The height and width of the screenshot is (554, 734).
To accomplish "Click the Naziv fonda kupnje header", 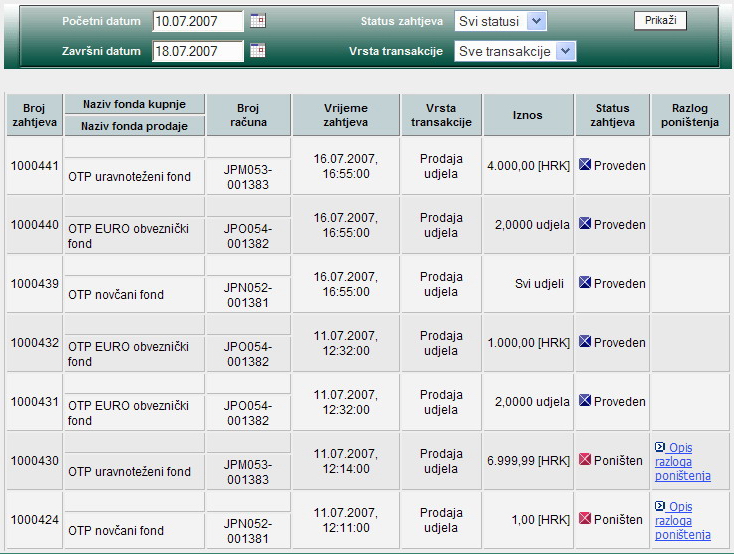I will 134,104.
